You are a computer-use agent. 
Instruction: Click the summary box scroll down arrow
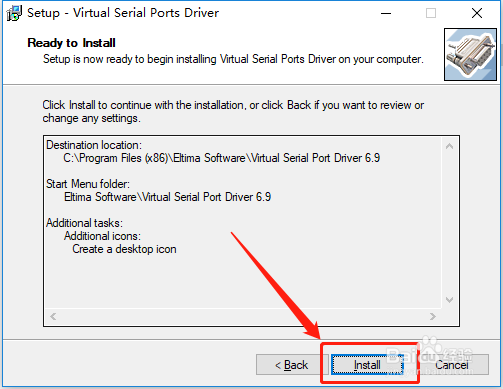pyautogui.click(x=449, y=300)
